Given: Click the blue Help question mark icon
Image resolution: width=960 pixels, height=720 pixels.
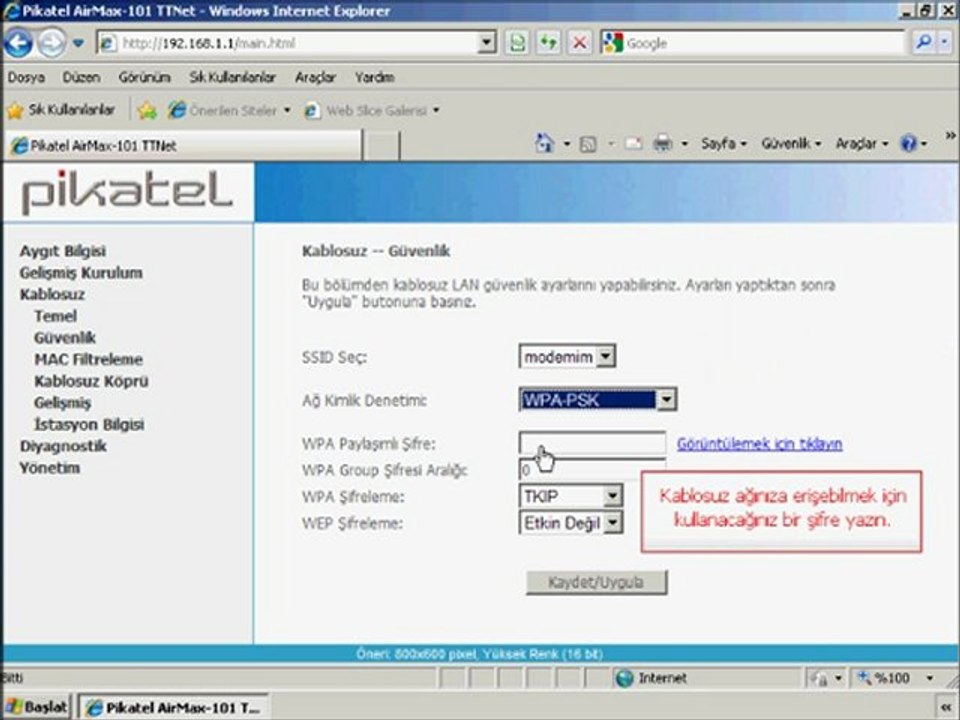Looking at the screenshot, I should pos(908,144).
